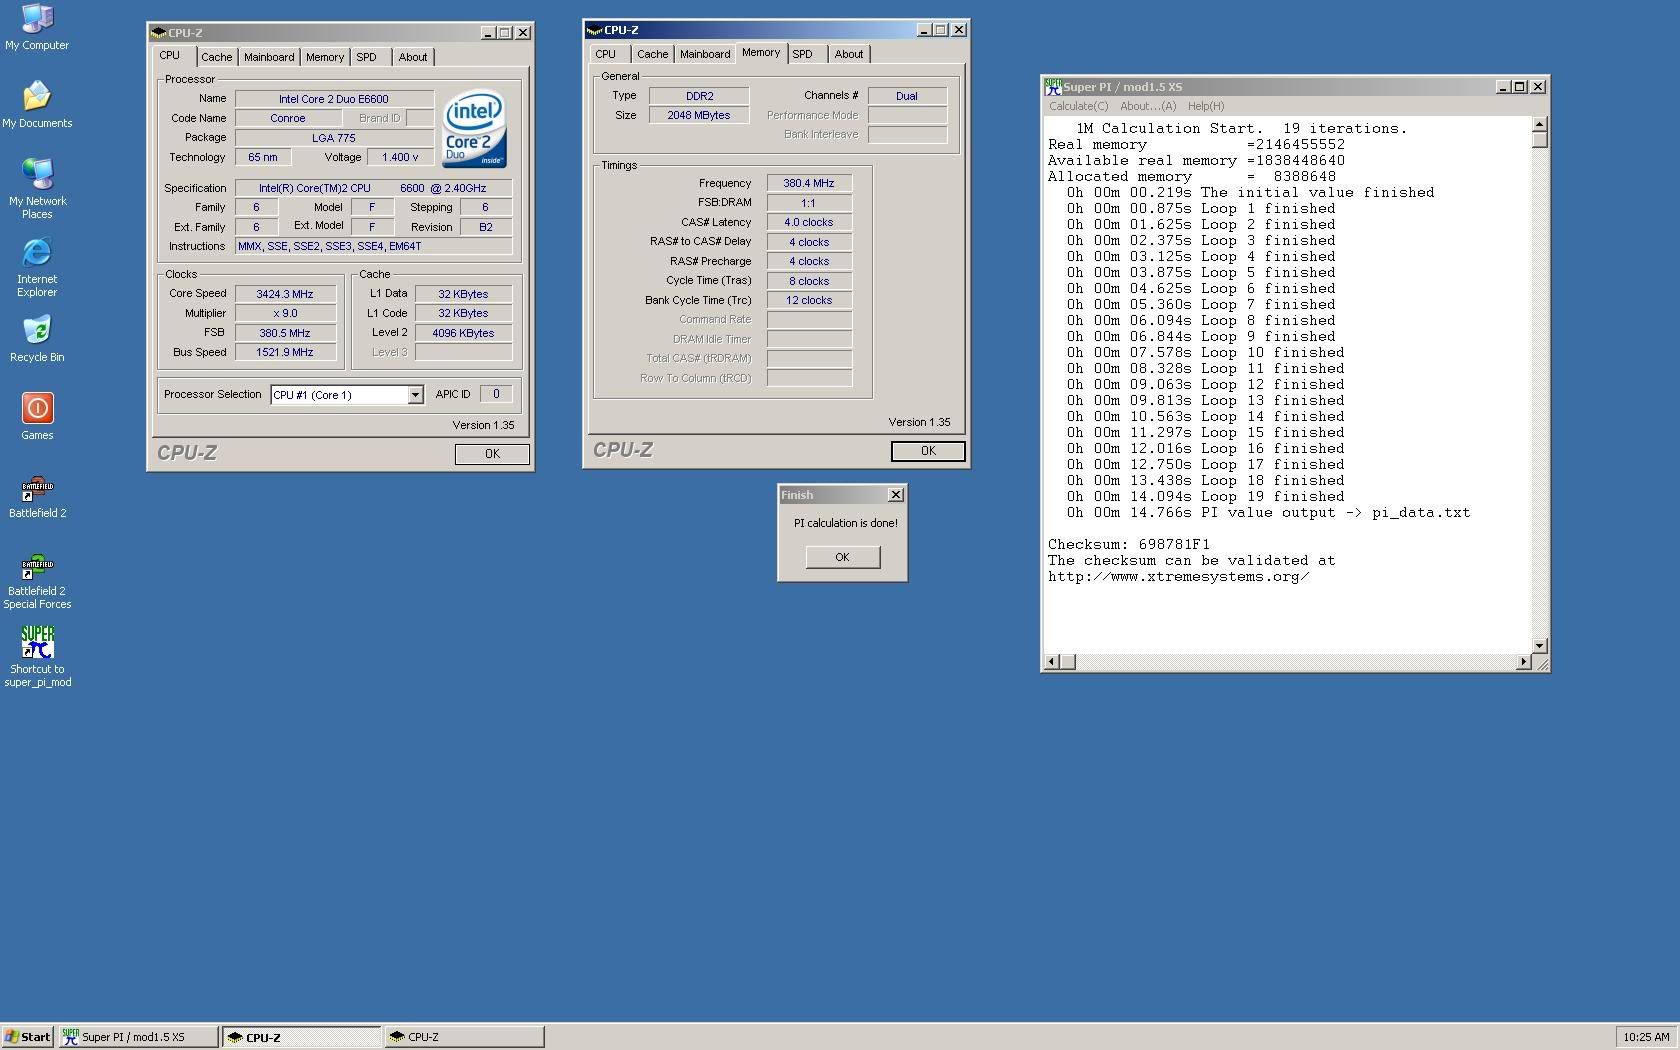Open My Network Places icon
1680x1050 pixels.
(x=37, y=176)
